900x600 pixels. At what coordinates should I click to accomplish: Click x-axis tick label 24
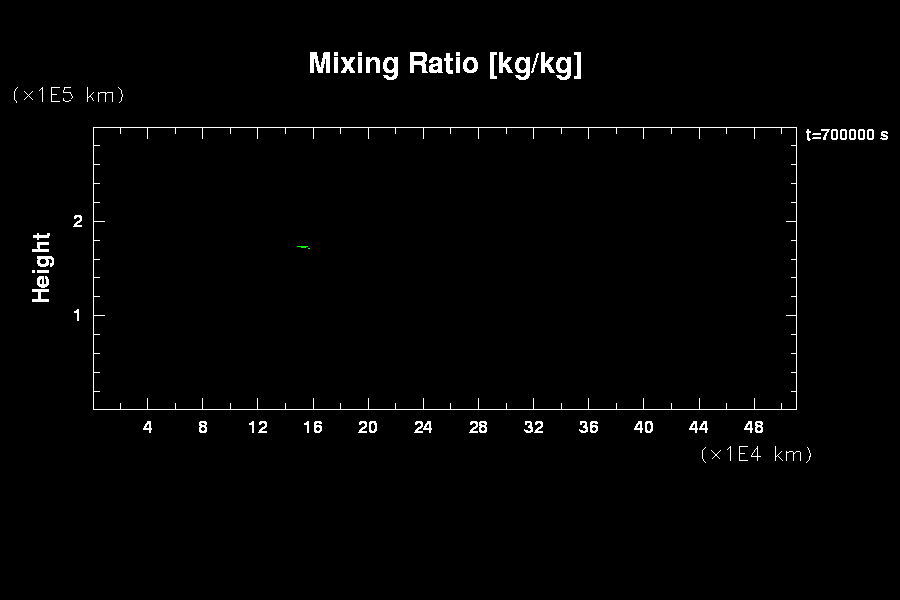[423, 427]
